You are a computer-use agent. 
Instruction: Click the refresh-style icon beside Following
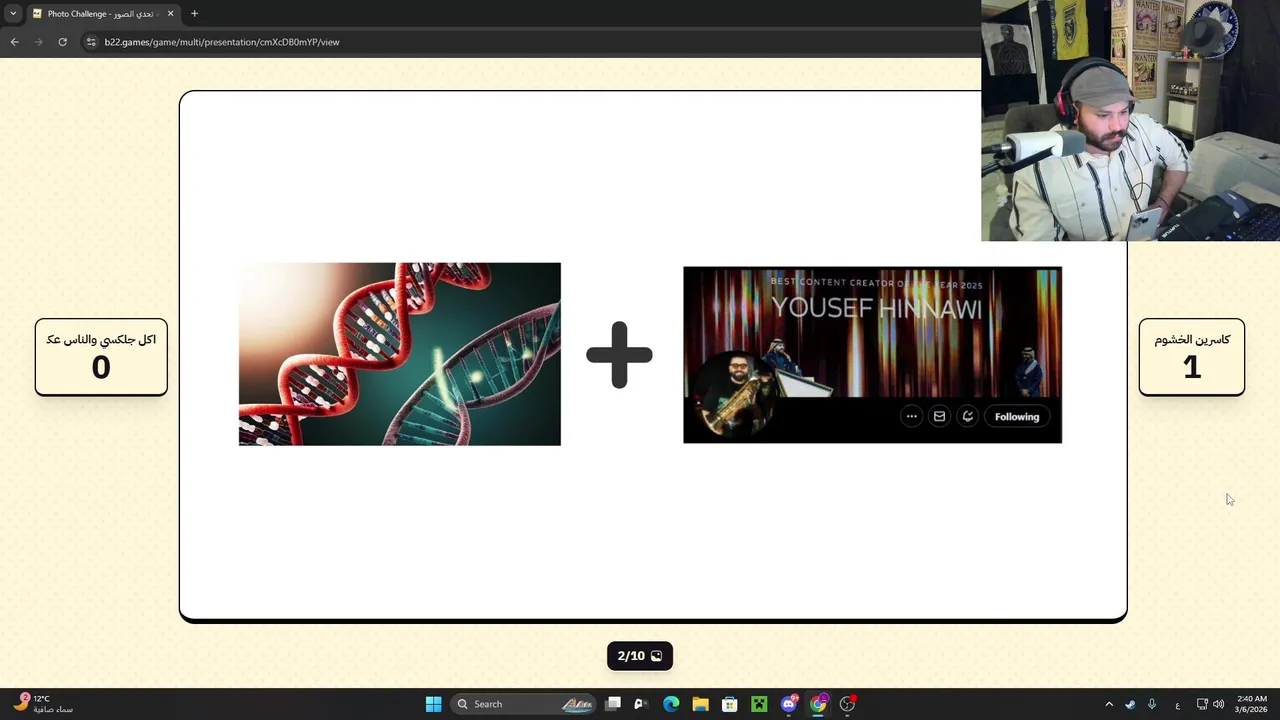[x=967, y=417]
